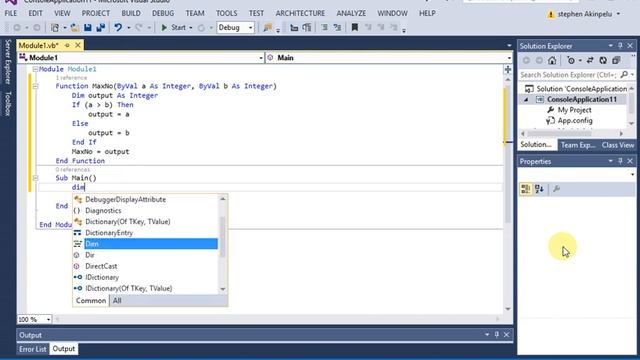Undo the last edit with the Undo icon
The width and height of the screenshot is (640, 360).
tap(118, 28)
